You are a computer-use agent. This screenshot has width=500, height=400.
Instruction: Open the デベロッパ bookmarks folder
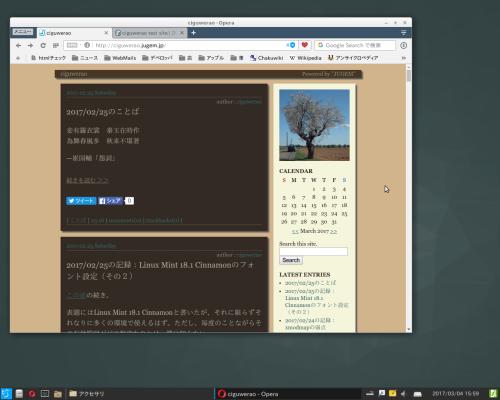tap(157, 58)
